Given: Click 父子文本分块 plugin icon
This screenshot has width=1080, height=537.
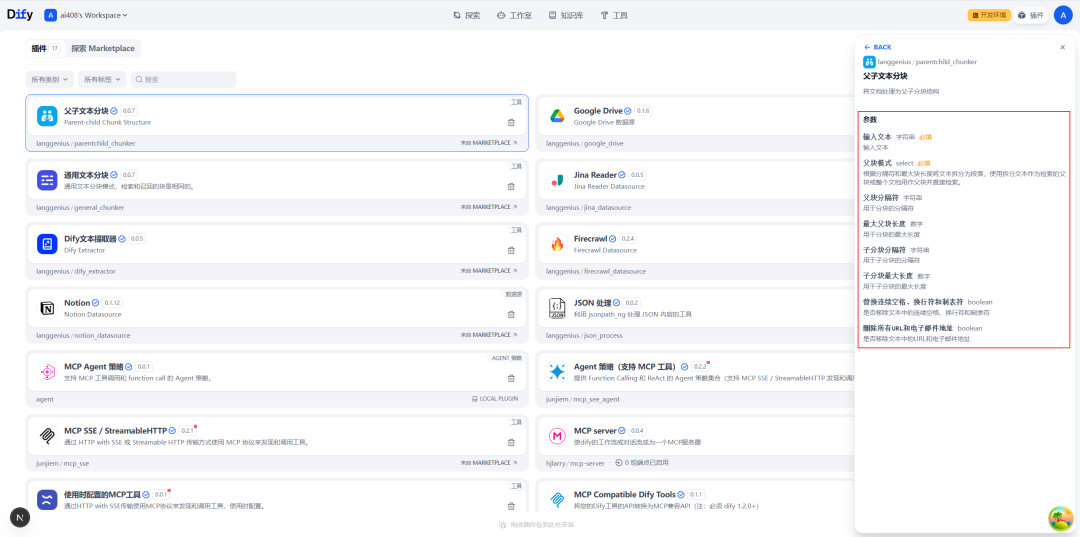Looking at the screenshot, I should 47,116.
